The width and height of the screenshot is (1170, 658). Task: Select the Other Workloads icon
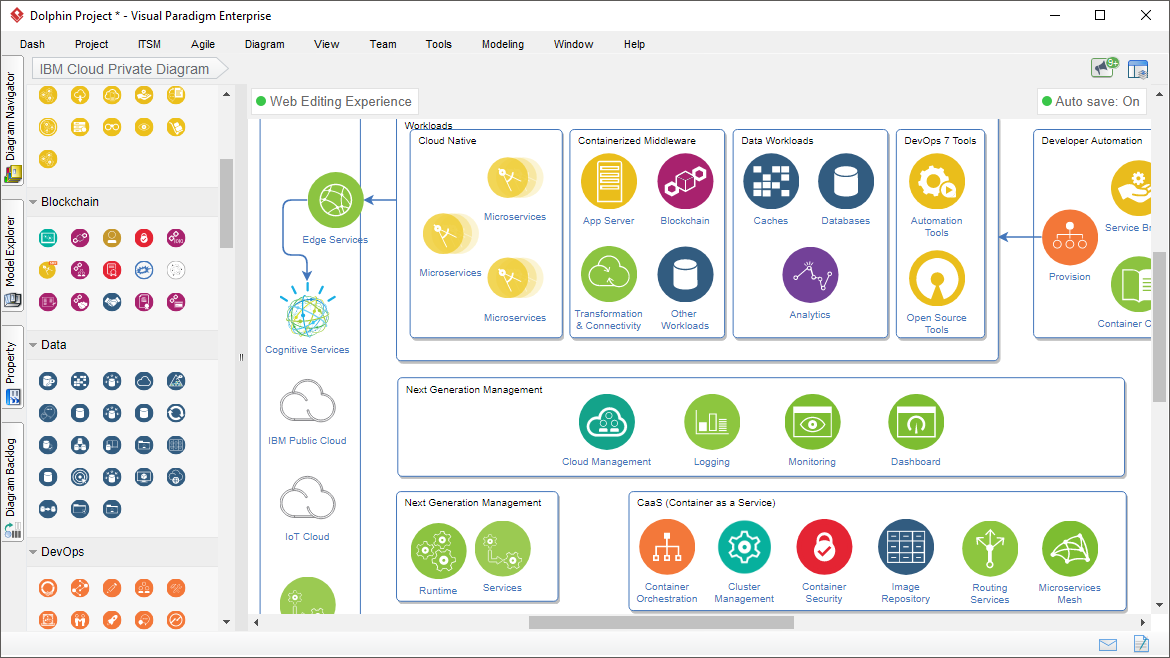(x=685, y=275)
